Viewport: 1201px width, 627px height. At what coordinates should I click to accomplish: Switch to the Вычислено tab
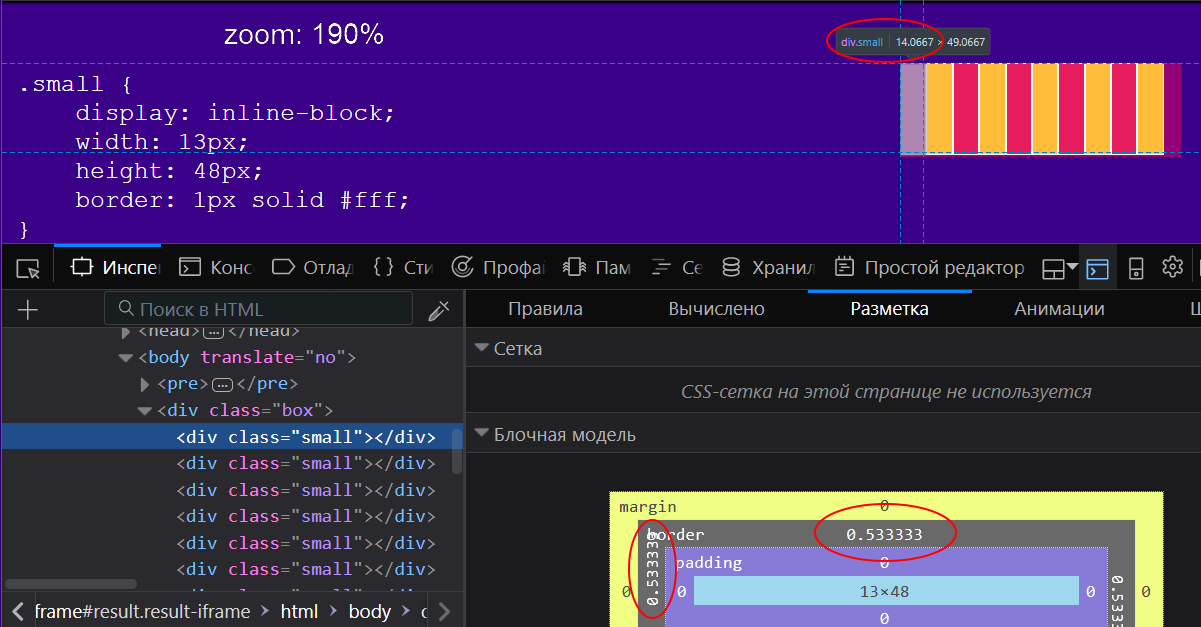pos(716,309)
